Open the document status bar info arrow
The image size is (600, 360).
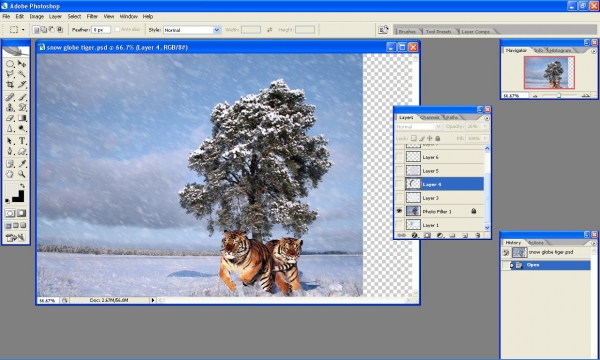[153, 300]
